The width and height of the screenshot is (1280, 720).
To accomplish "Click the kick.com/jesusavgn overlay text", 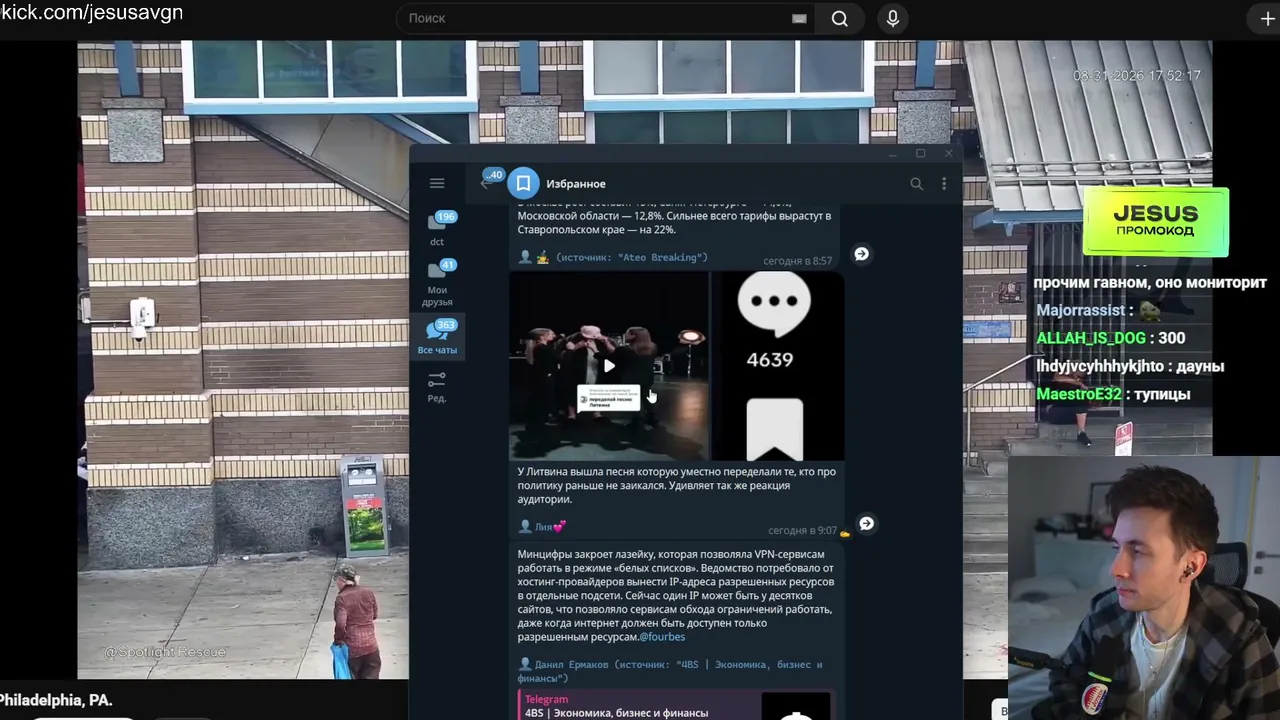I will [92, 12].
